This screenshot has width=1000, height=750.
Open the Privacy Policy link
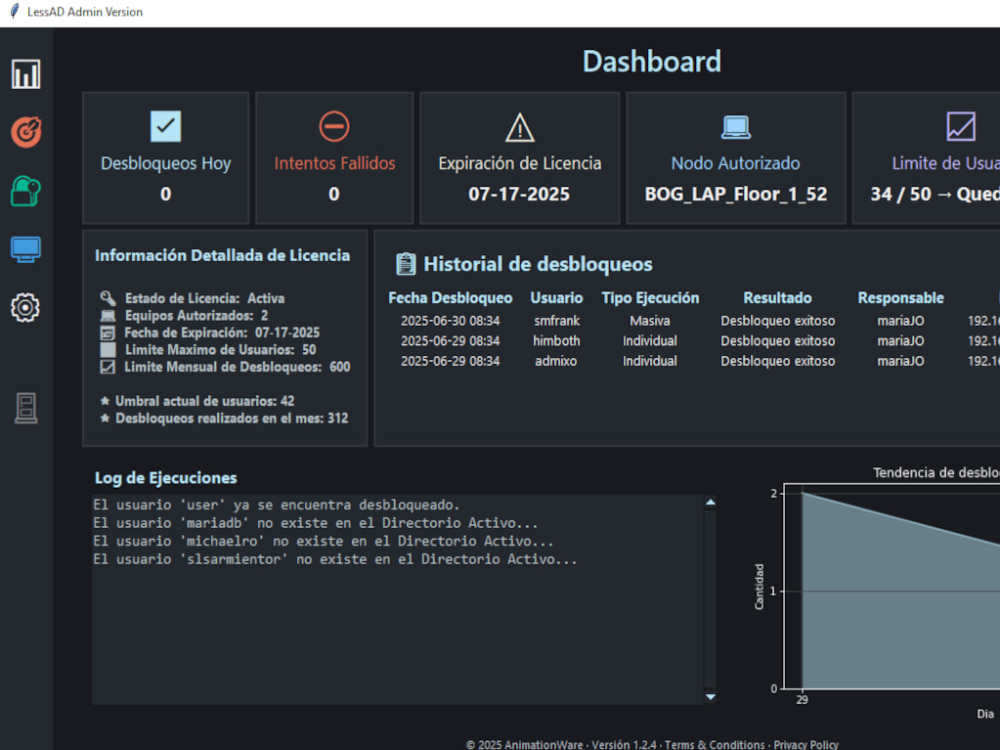(806, 744)
